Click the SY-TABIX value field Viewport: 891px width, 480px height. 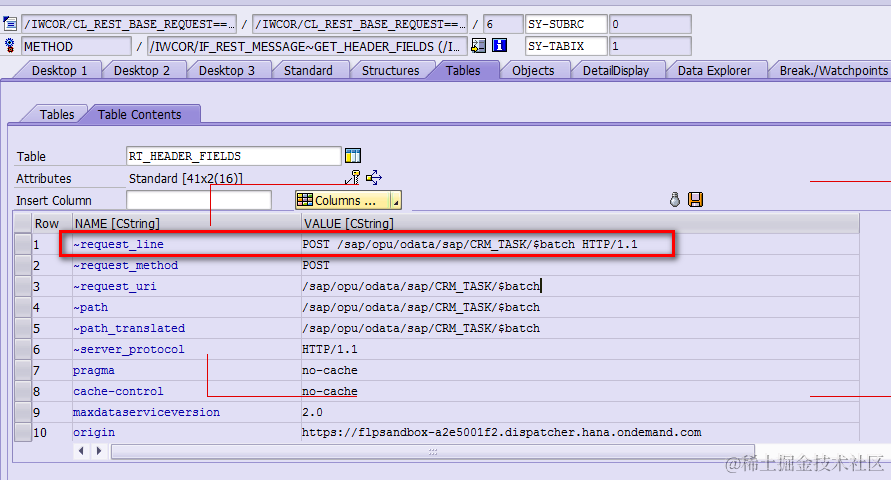pos(650,46)
